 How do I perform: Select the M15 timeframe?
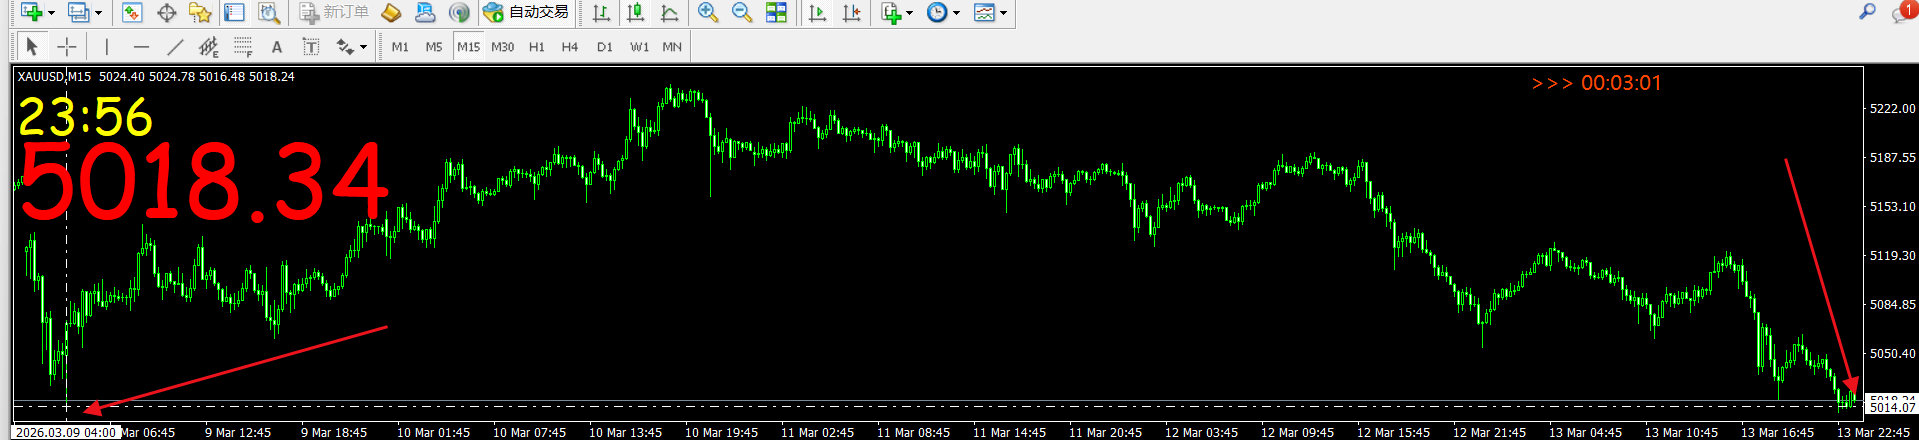click(468, 46)
